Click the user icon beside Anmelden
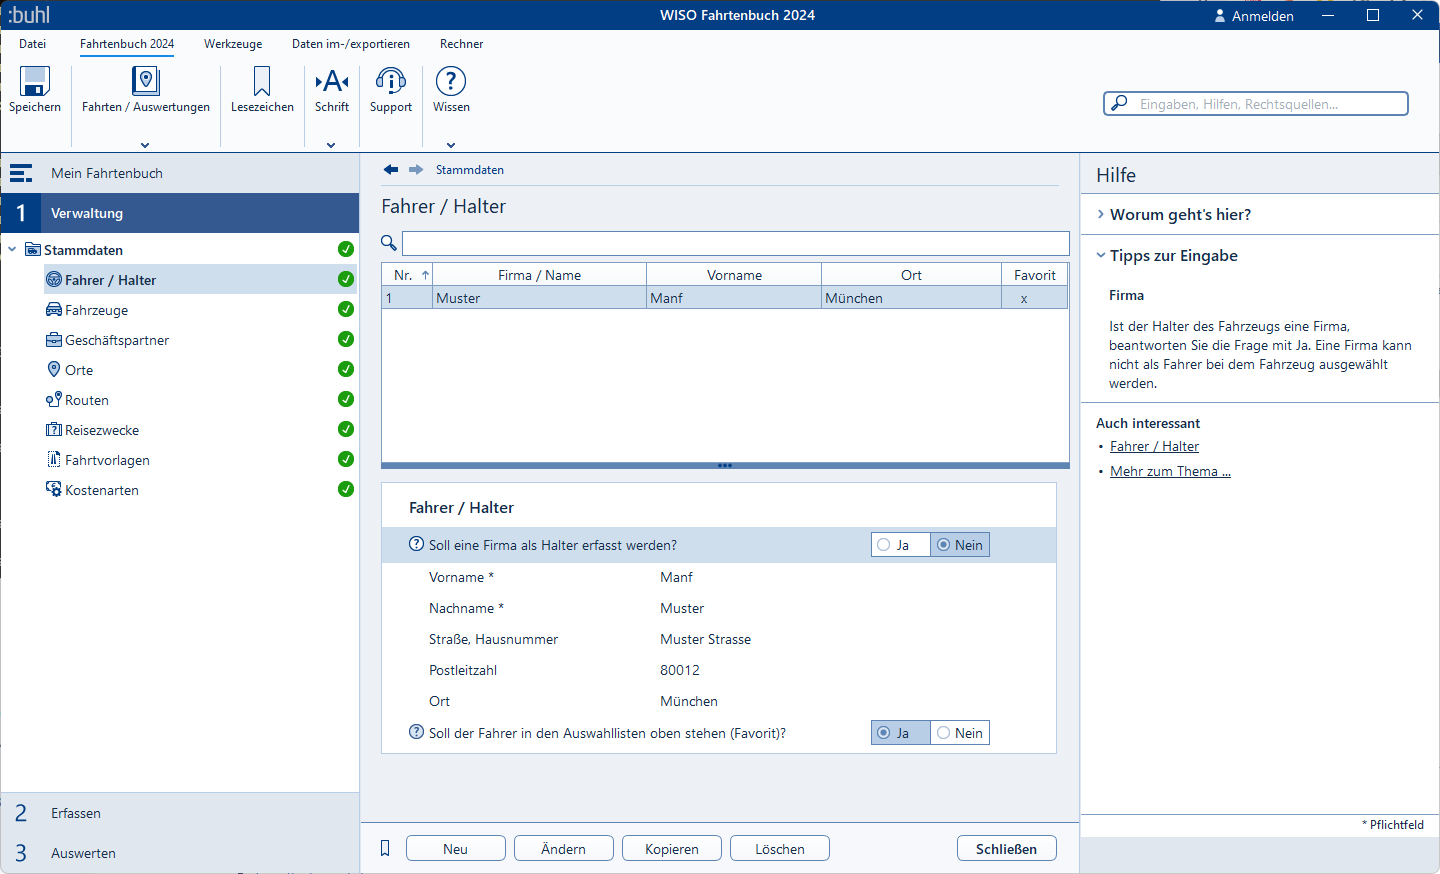The image size is (1440, 874). click(1220, 16)
